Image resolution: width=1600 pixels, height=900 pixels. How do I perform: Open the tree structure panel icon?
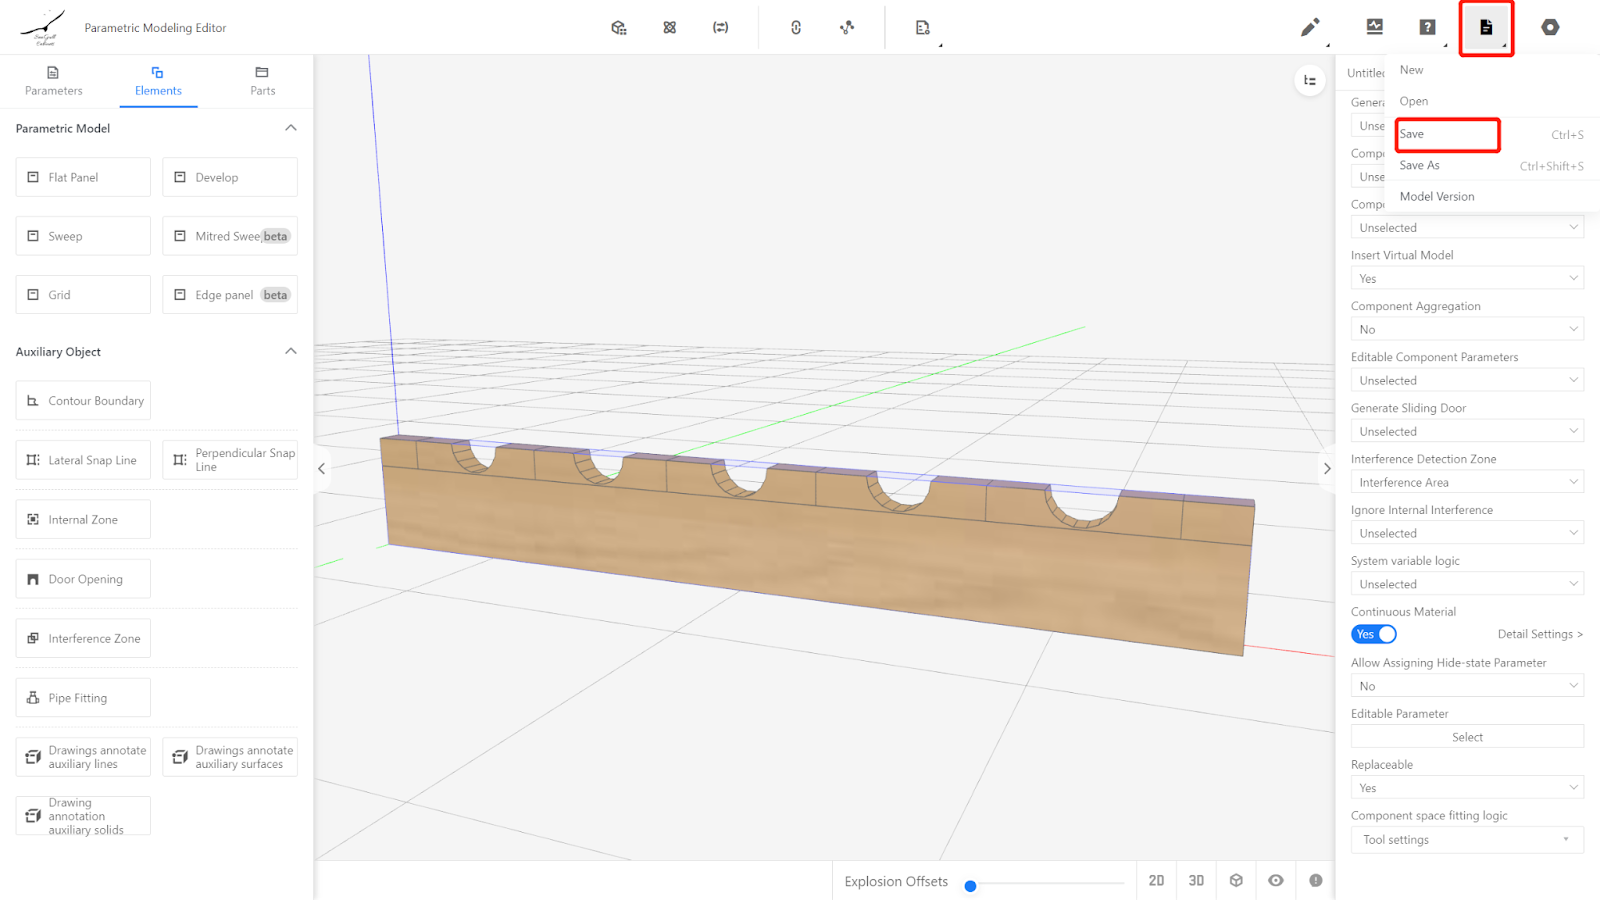[1309, 80]
